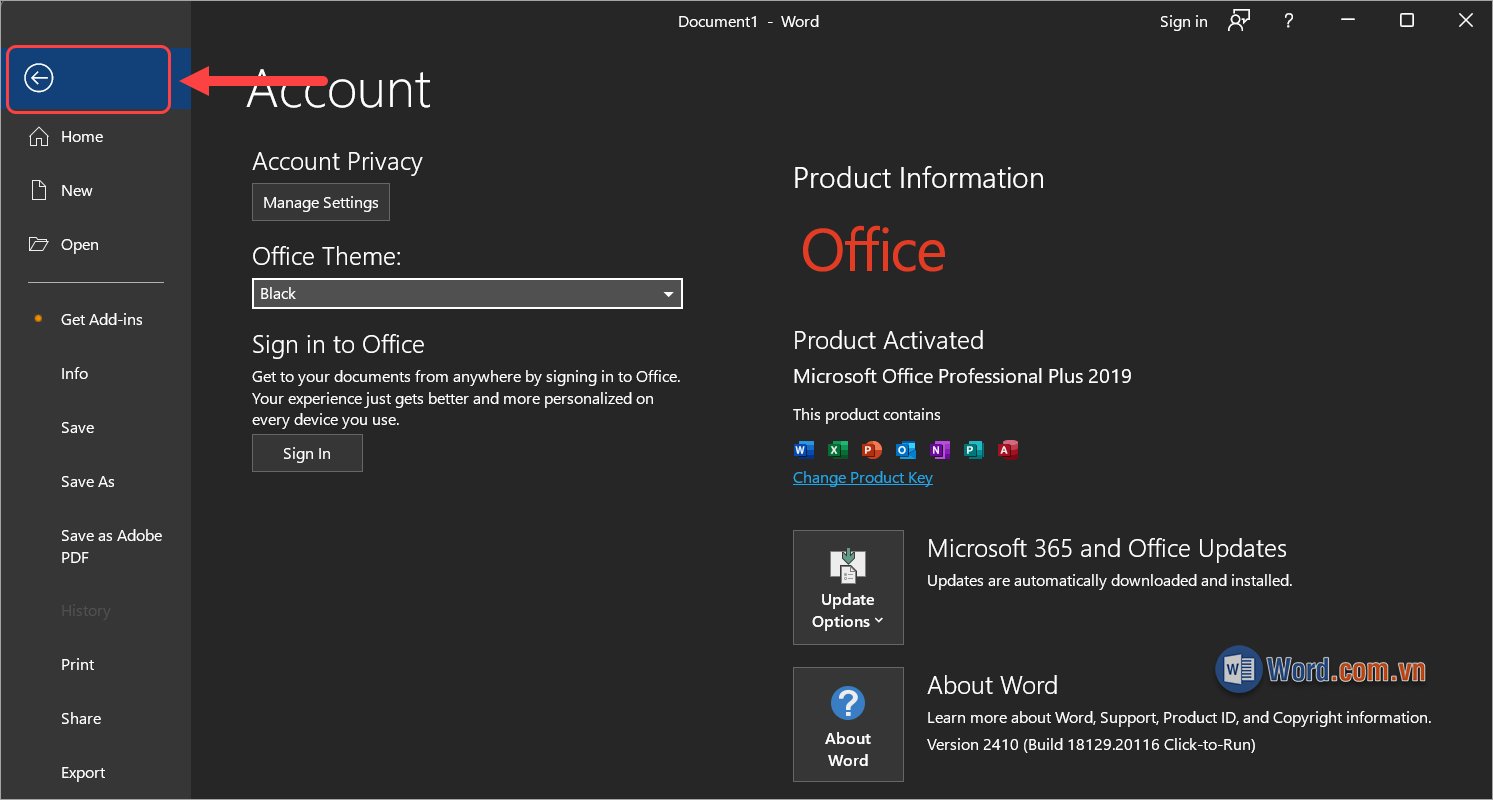Click the OneNote product icon
1493x800 pixels.
click(939, 450)
